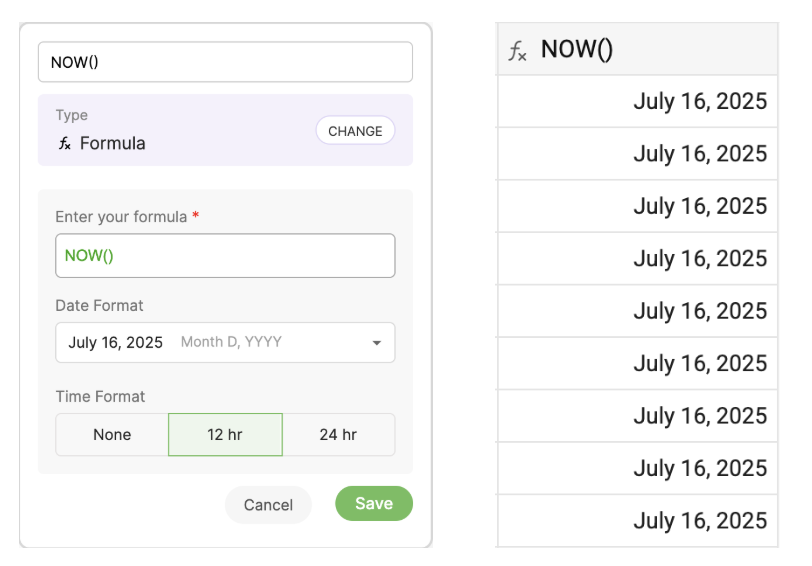Switch time format to 24 hr
This screenshot has width=812, height=566.
(x=338, y=435)
